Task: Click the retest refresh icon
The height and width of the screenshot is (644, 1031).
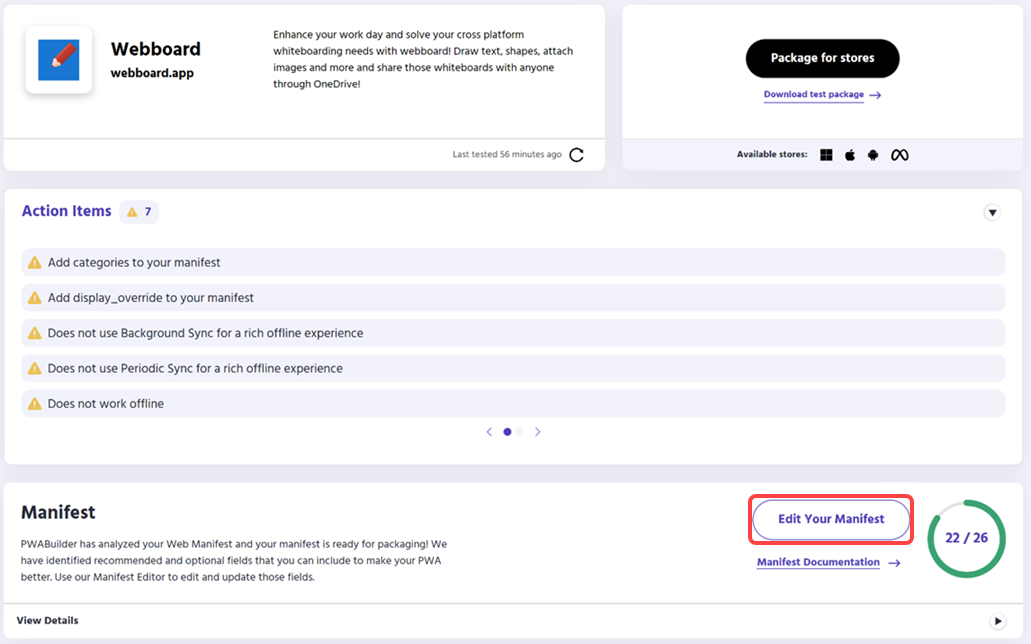Action: (577, 155)
